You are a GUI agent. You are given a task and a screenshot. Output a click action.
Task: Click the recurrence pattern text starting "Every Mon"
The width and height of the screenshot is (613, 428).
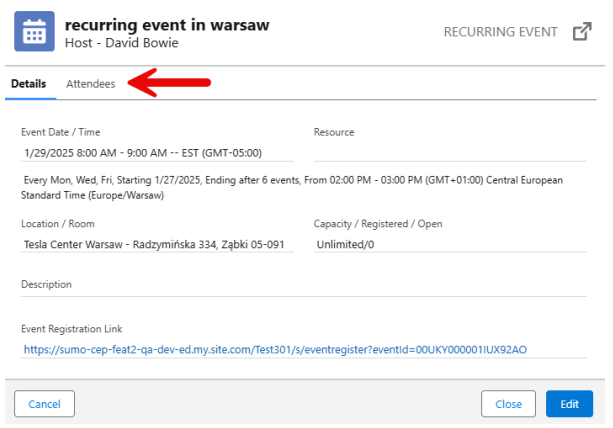tap(293, 187)
